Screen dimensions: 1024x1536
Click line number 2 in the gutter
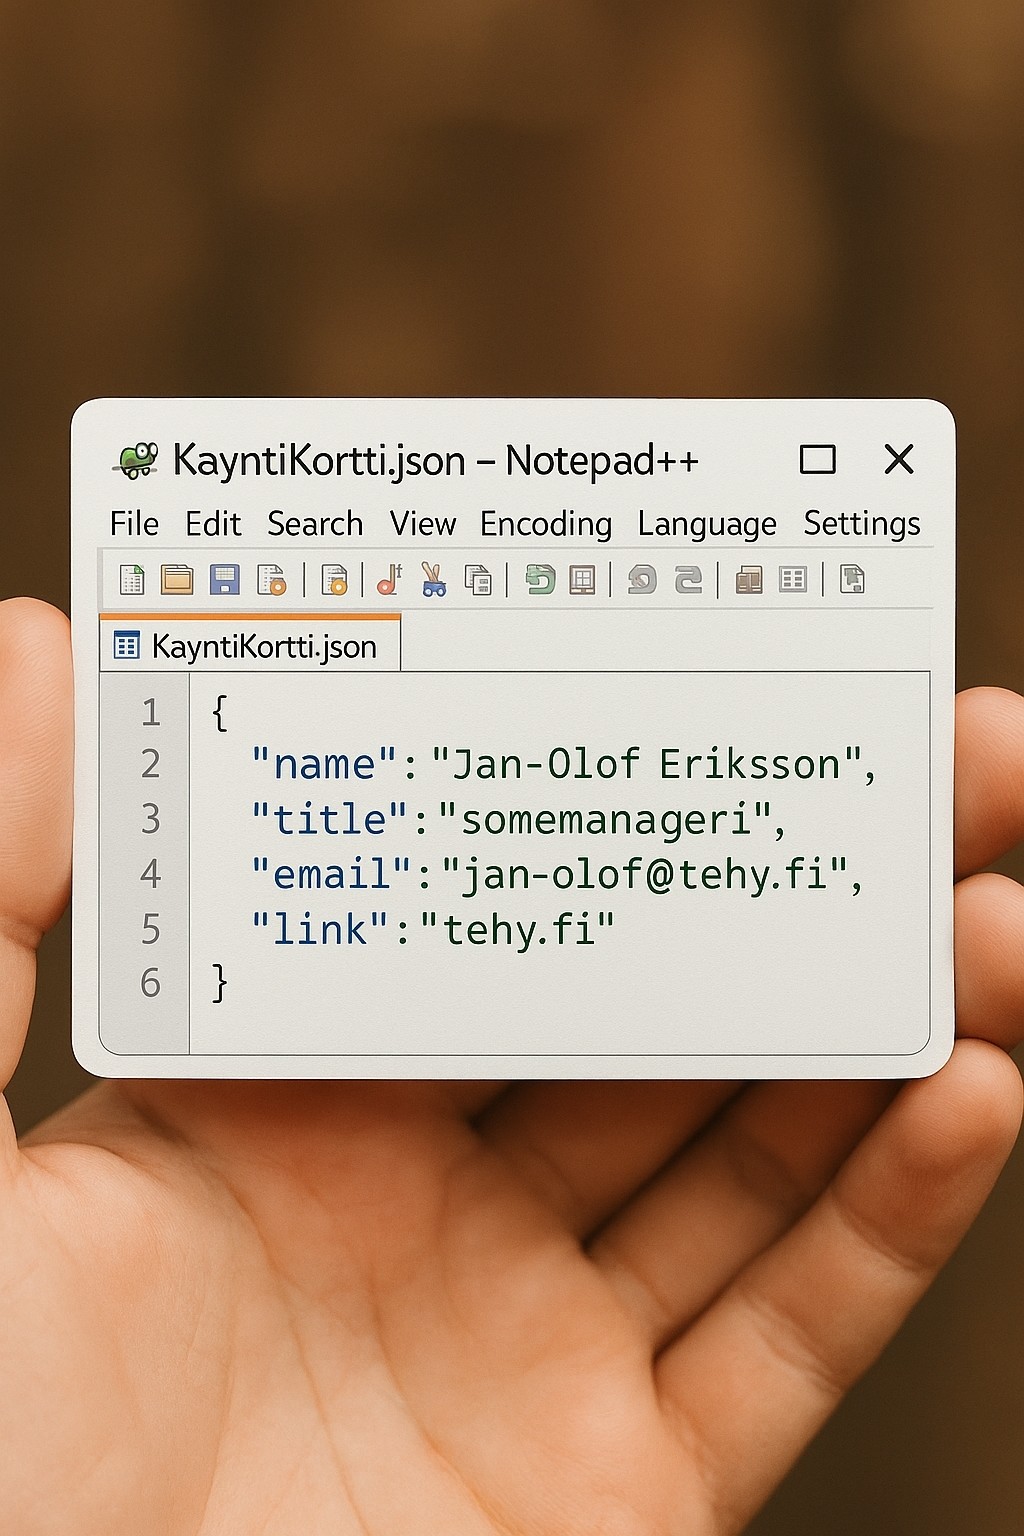click(x=151, y=764)
